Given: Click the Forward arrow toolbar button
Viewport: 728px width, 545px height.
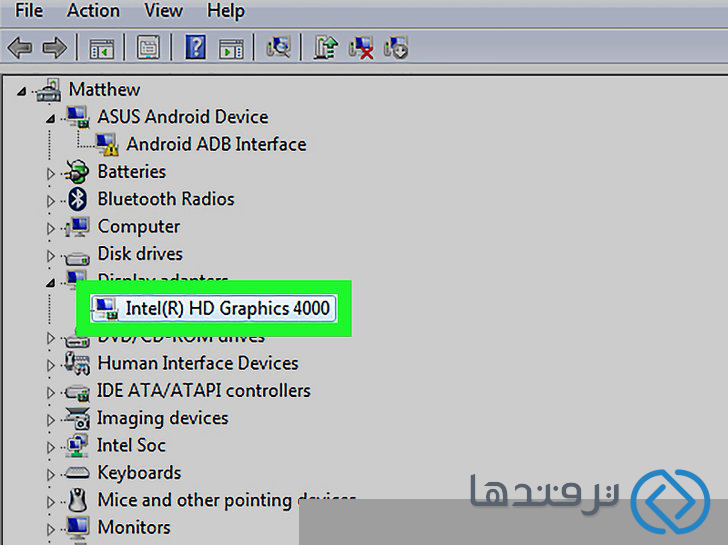Looking at the screenshot, I should 55,47.
